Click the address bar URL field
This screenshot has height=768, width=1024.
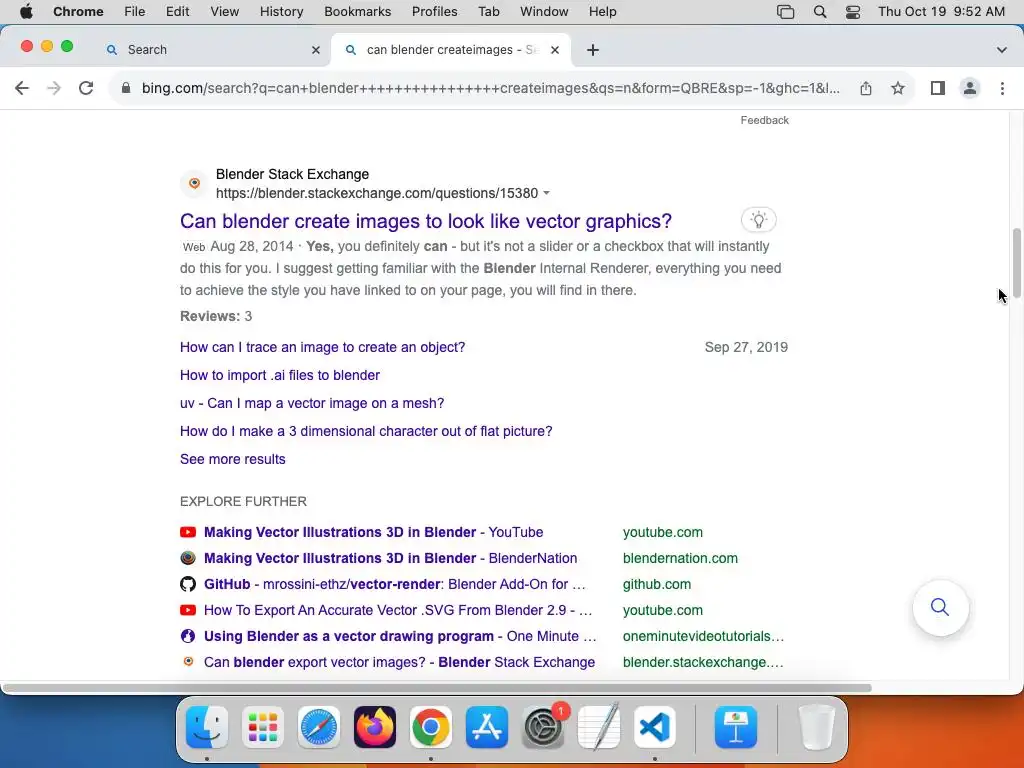coord(490,88)
